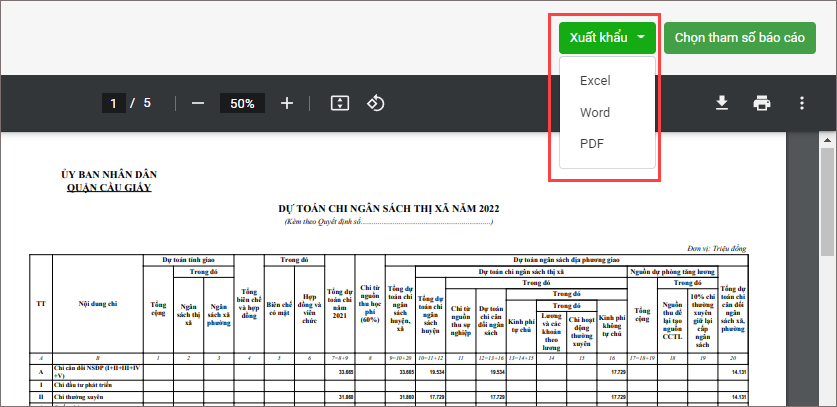This screenshot has height=407, width=837.
Task: Click the page number input field
Action: click(x=115, y=103)
